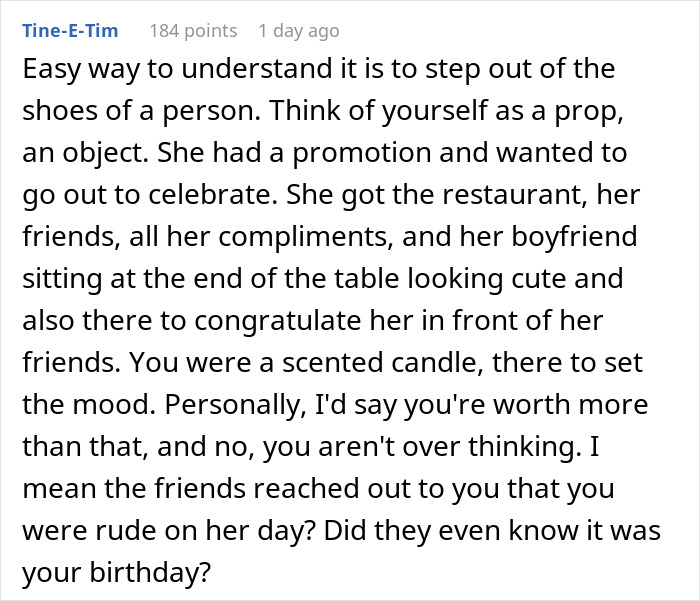Screen dimensions: 700x601
Task: Click the word 'Easy' starting the comment
Action: pyautogui.click(x=49, y=71)
